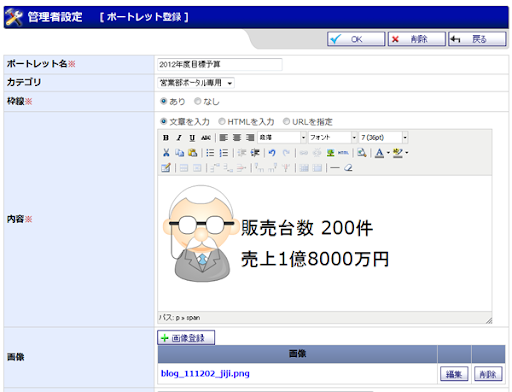Click the unlink icon
This screenshot has height=392, width=512.
pyautogui.click(x=317, y=153)
